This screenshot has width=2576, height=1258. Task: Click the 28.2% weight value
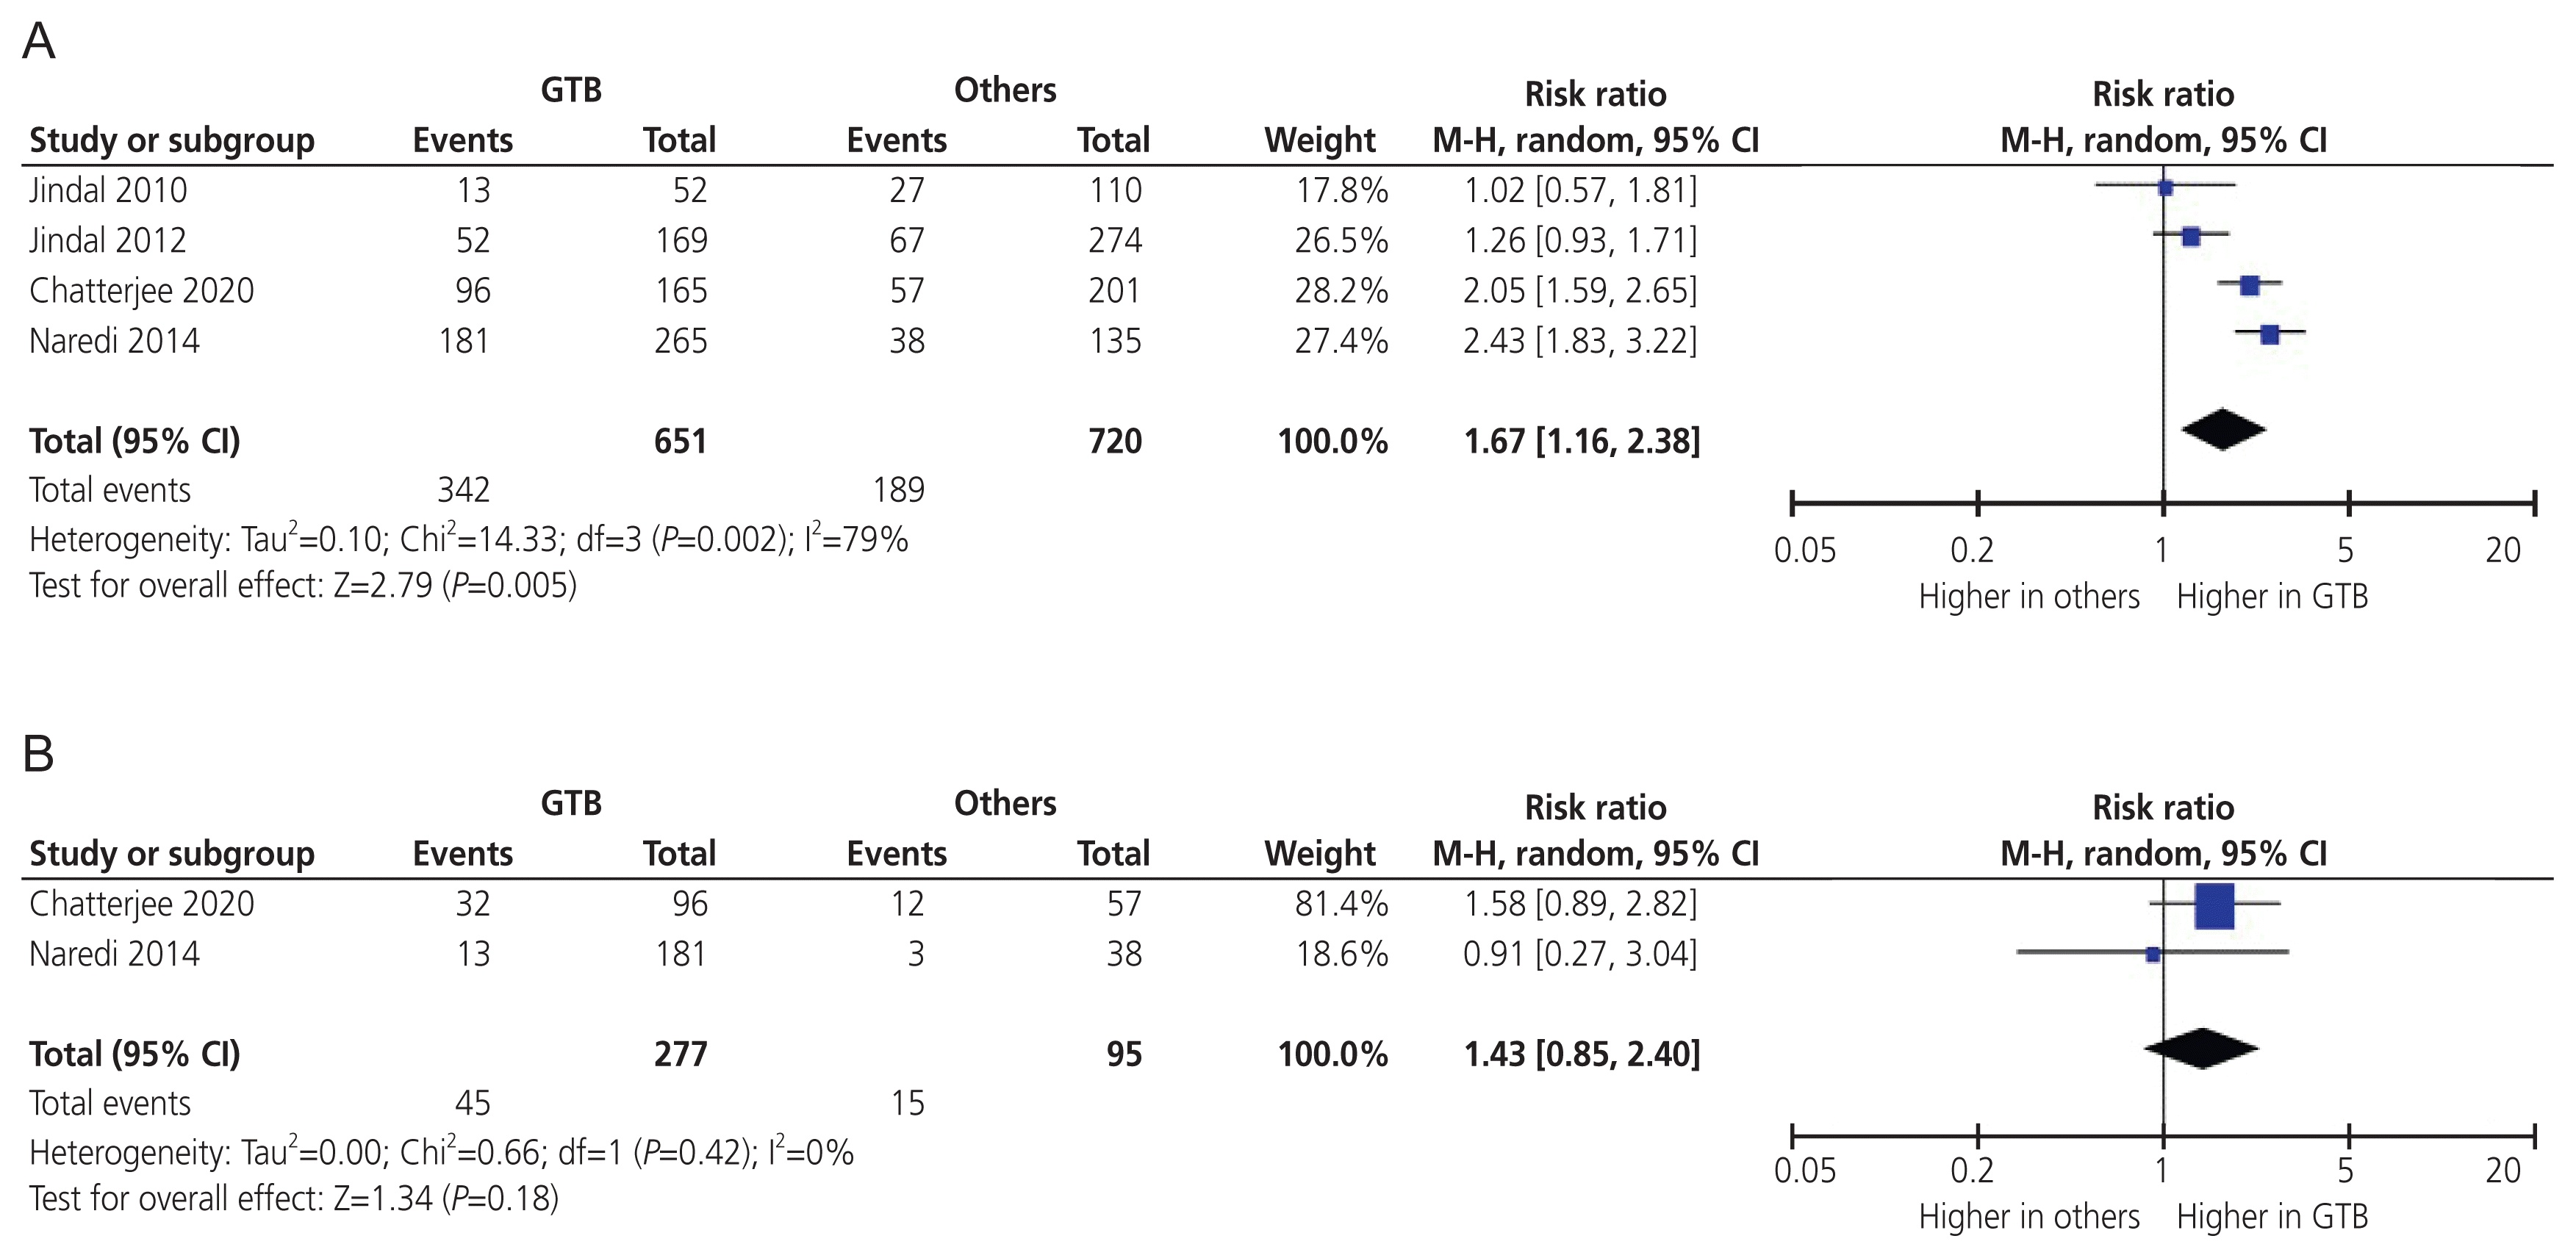pos(1341,290)
